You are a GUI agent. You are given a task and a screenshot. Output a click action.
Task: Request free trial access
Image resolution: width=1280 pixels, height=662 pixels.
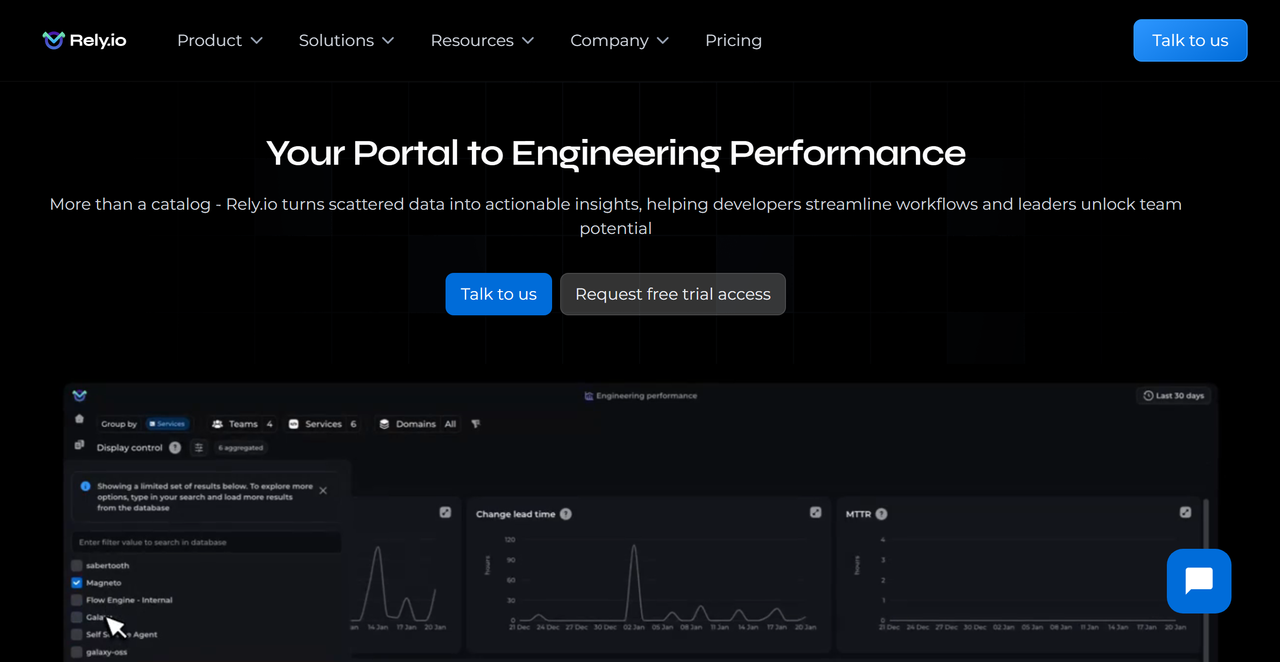[673, 294]
